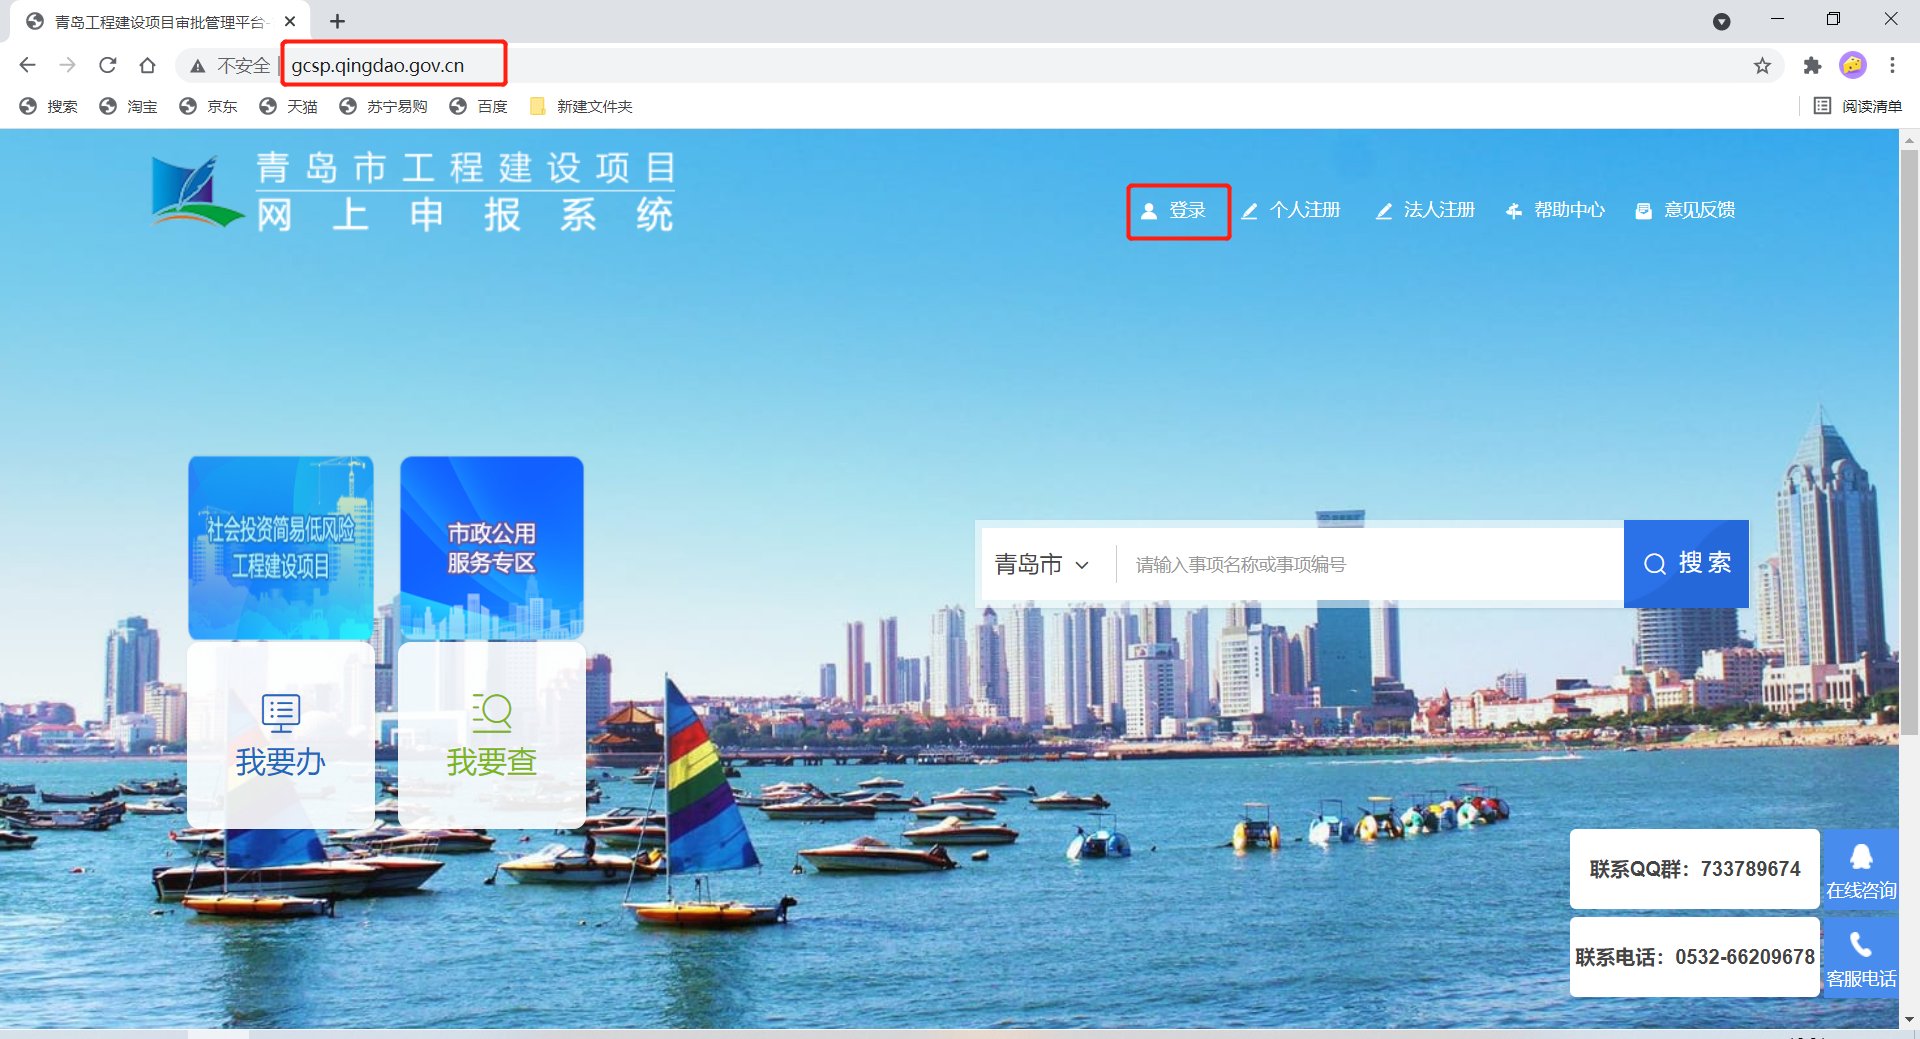Open the 我要办 service tile
This screenshot has width=1920, height=1039.
click(x=281, y=736)
